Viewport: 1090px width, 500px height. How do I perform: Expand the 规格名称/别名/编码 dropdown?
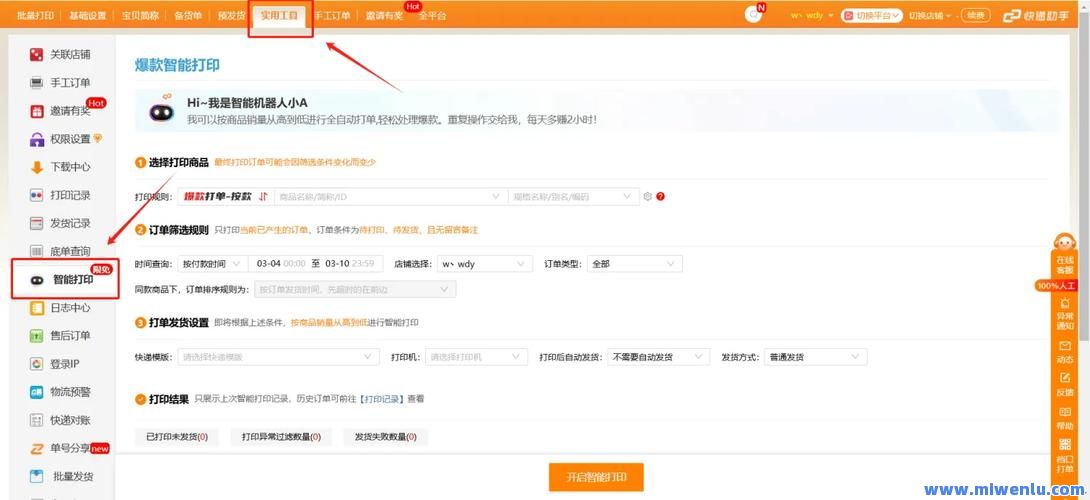pos(574,197)
